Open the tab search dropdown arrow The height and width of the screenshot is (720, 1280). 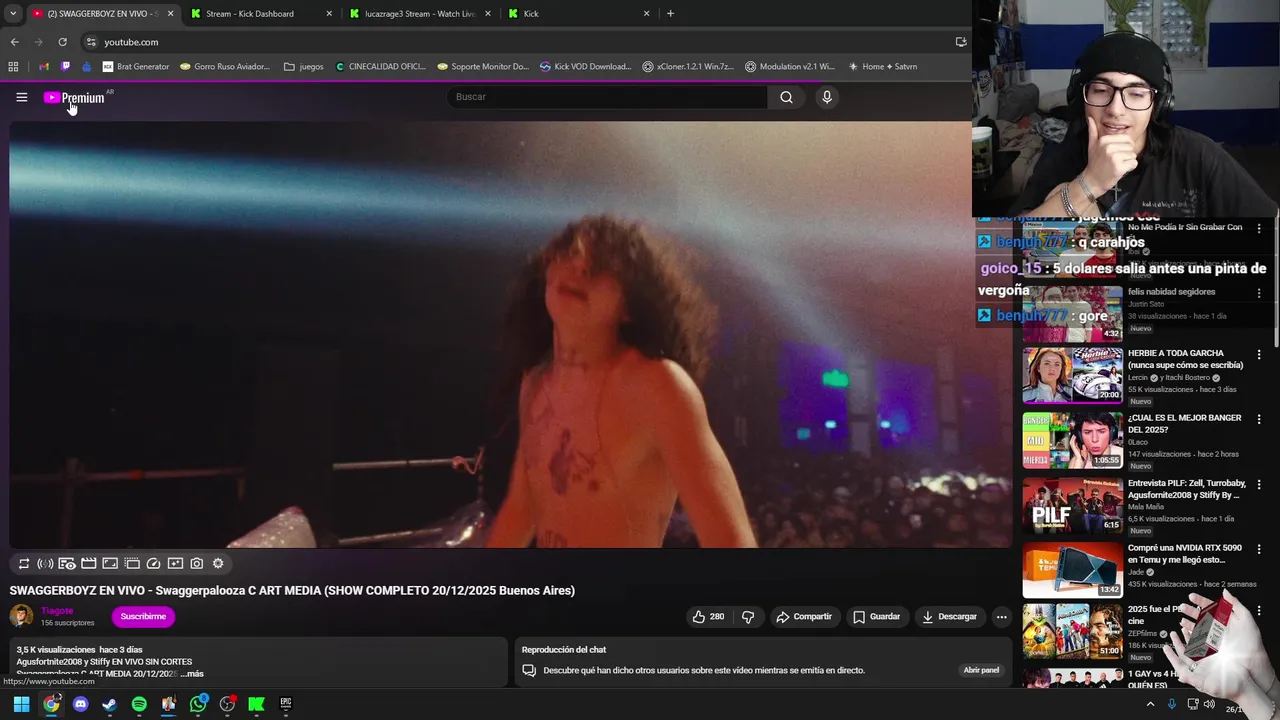click(12, 14)
